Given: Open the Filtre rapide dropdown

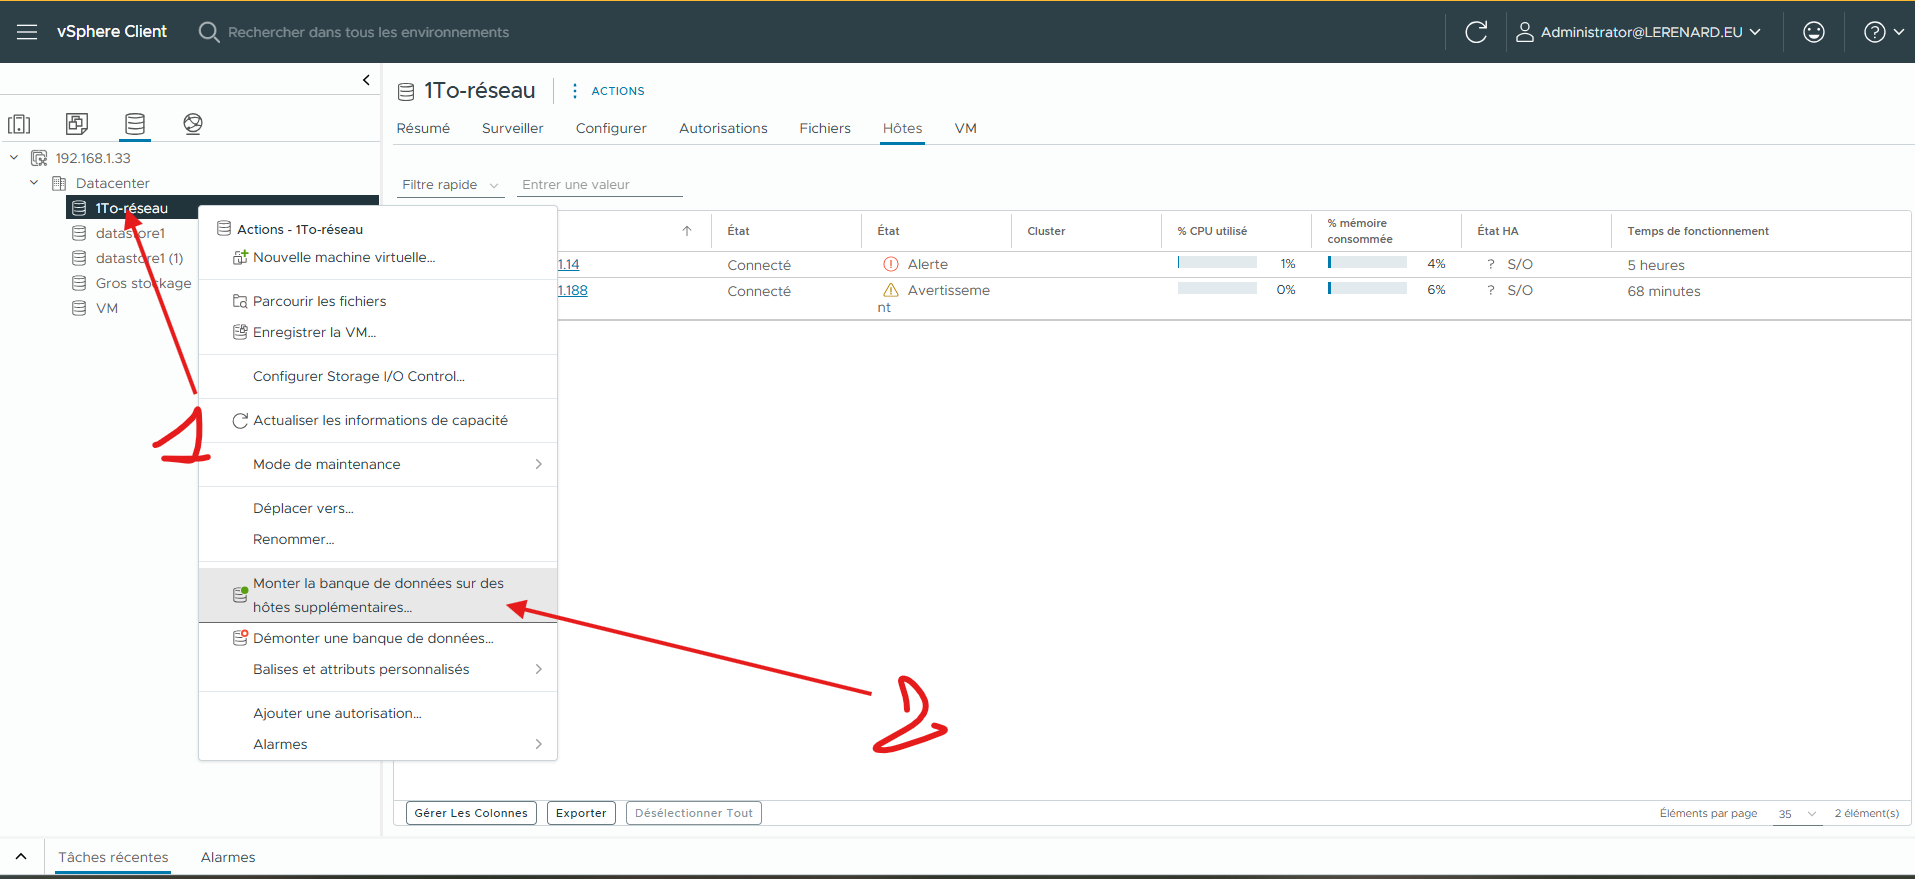Looking at the screenshot, I should [450, 185].
